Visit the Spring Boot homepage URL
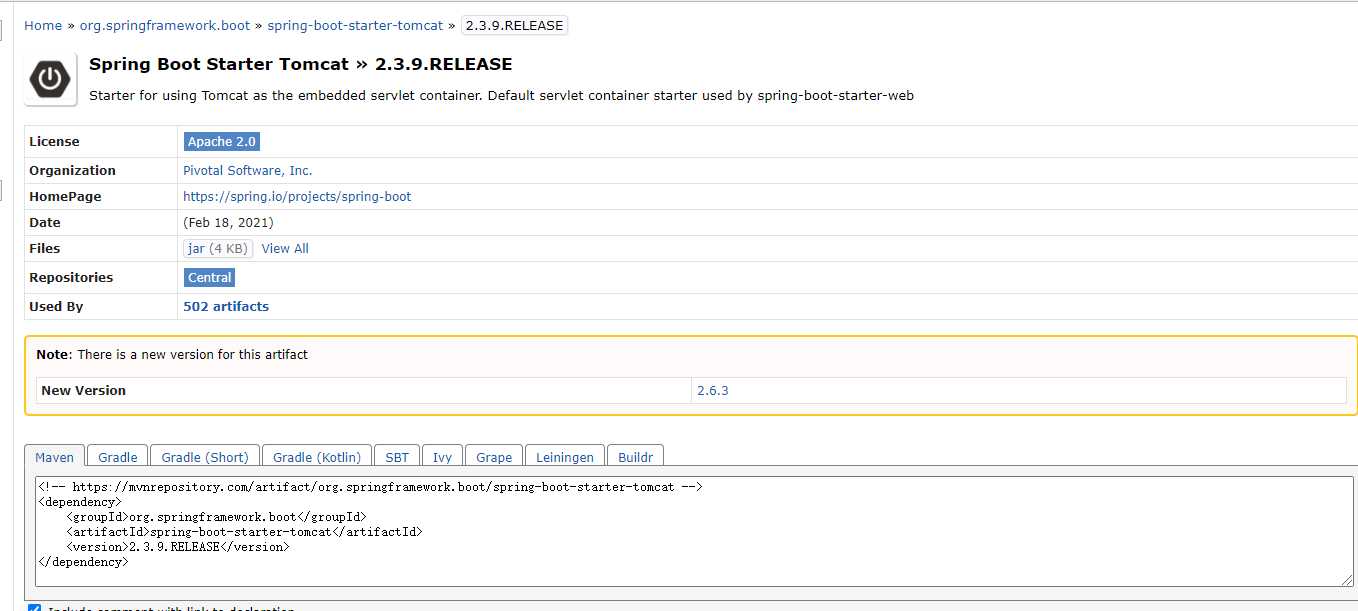 pos(297,196)
